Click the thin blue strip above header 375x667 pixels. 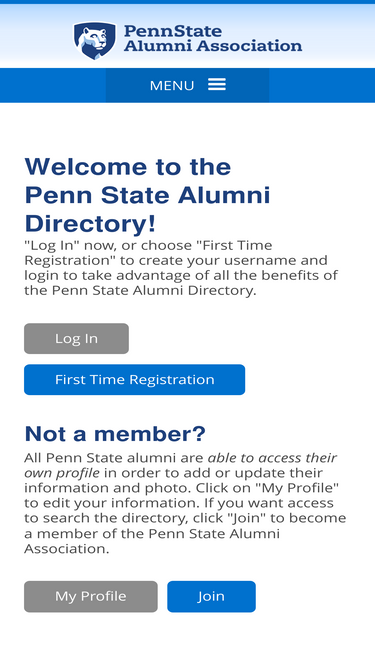188,2
